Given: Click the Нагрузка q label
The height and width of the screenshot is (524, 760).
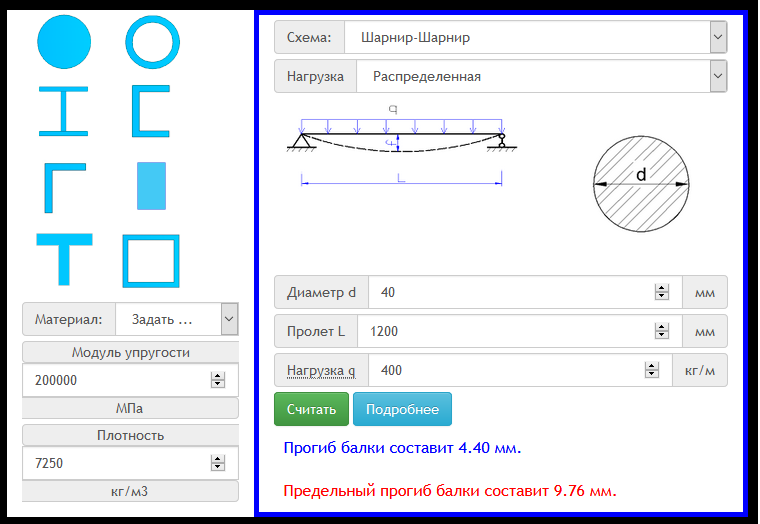Looking at the screenshot, I should [321, 370].
